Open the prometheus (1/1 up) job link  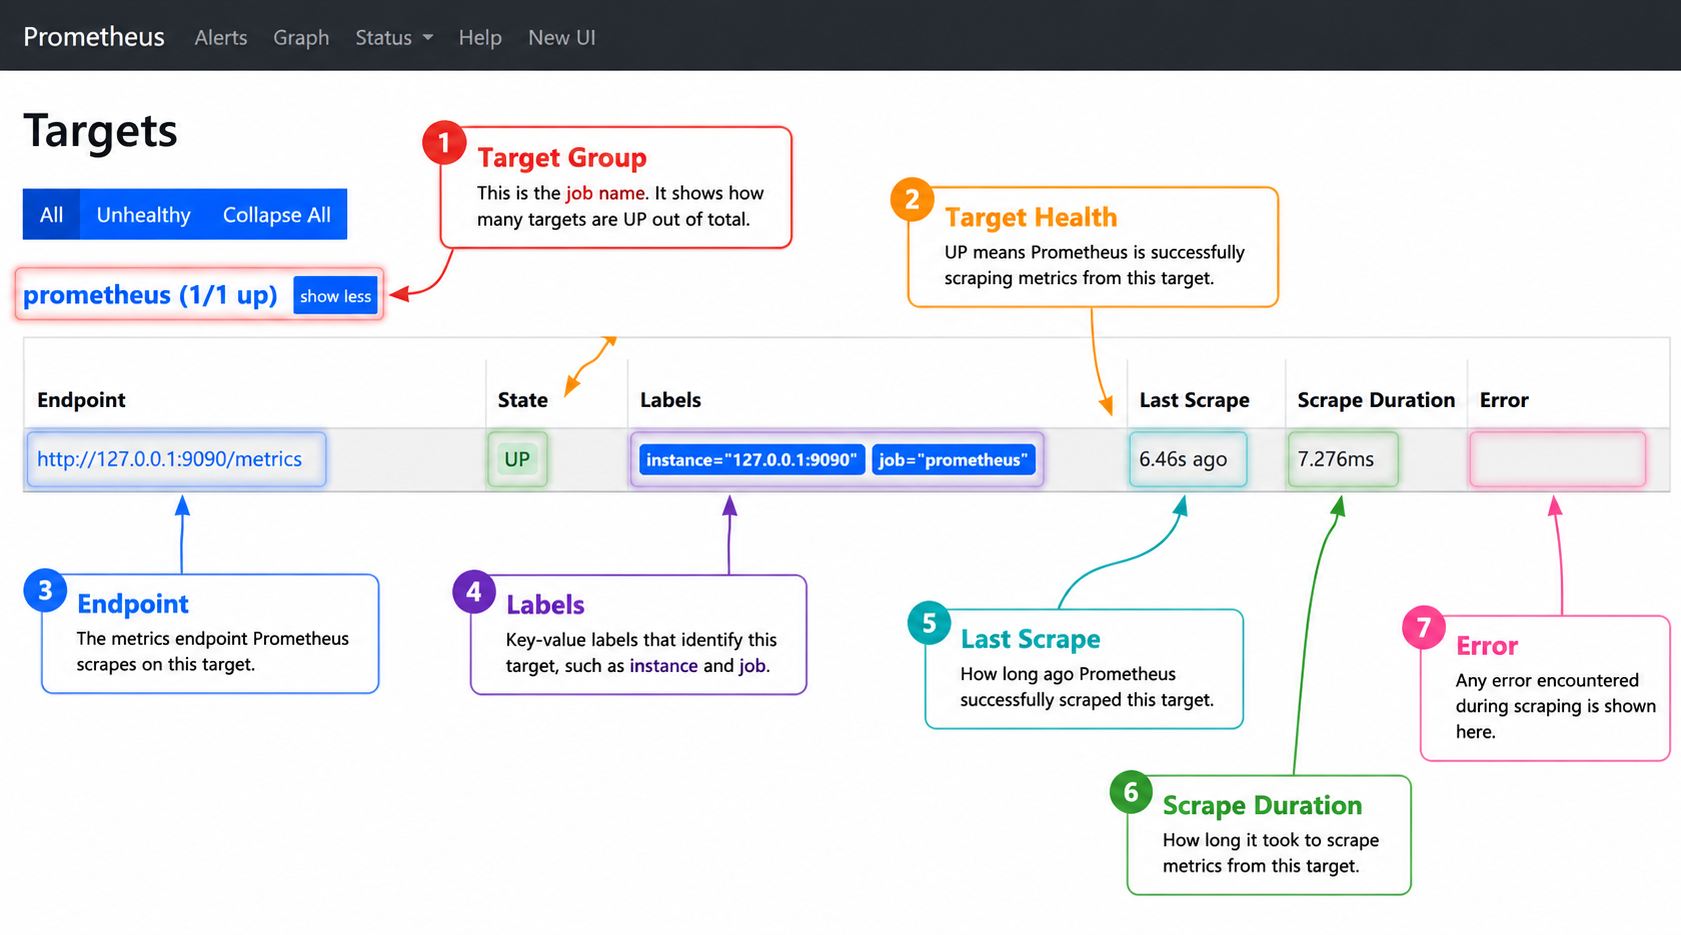[x=150, y=295]
